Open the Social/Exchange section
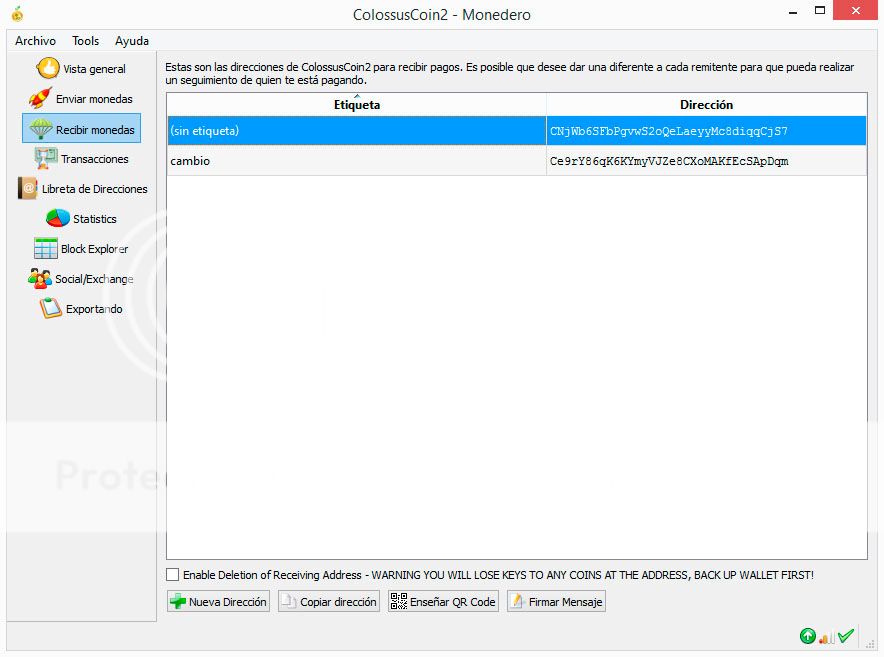The image size is (884, 657). tap(81, 279)
